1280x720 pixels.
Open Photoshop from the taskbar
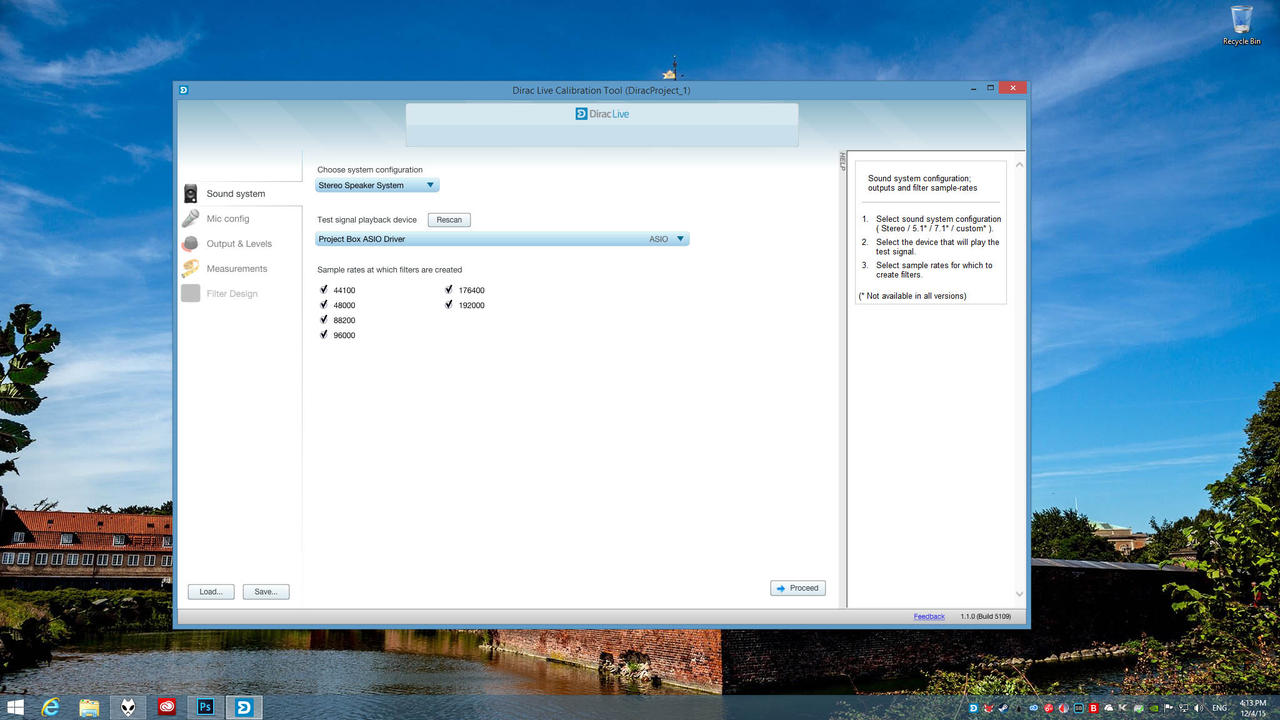click(205, 707)
